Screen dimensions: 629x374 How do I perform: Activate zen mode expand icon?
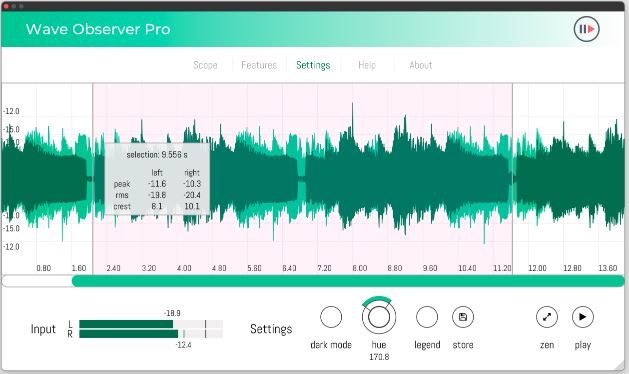(x=547, y=317)
